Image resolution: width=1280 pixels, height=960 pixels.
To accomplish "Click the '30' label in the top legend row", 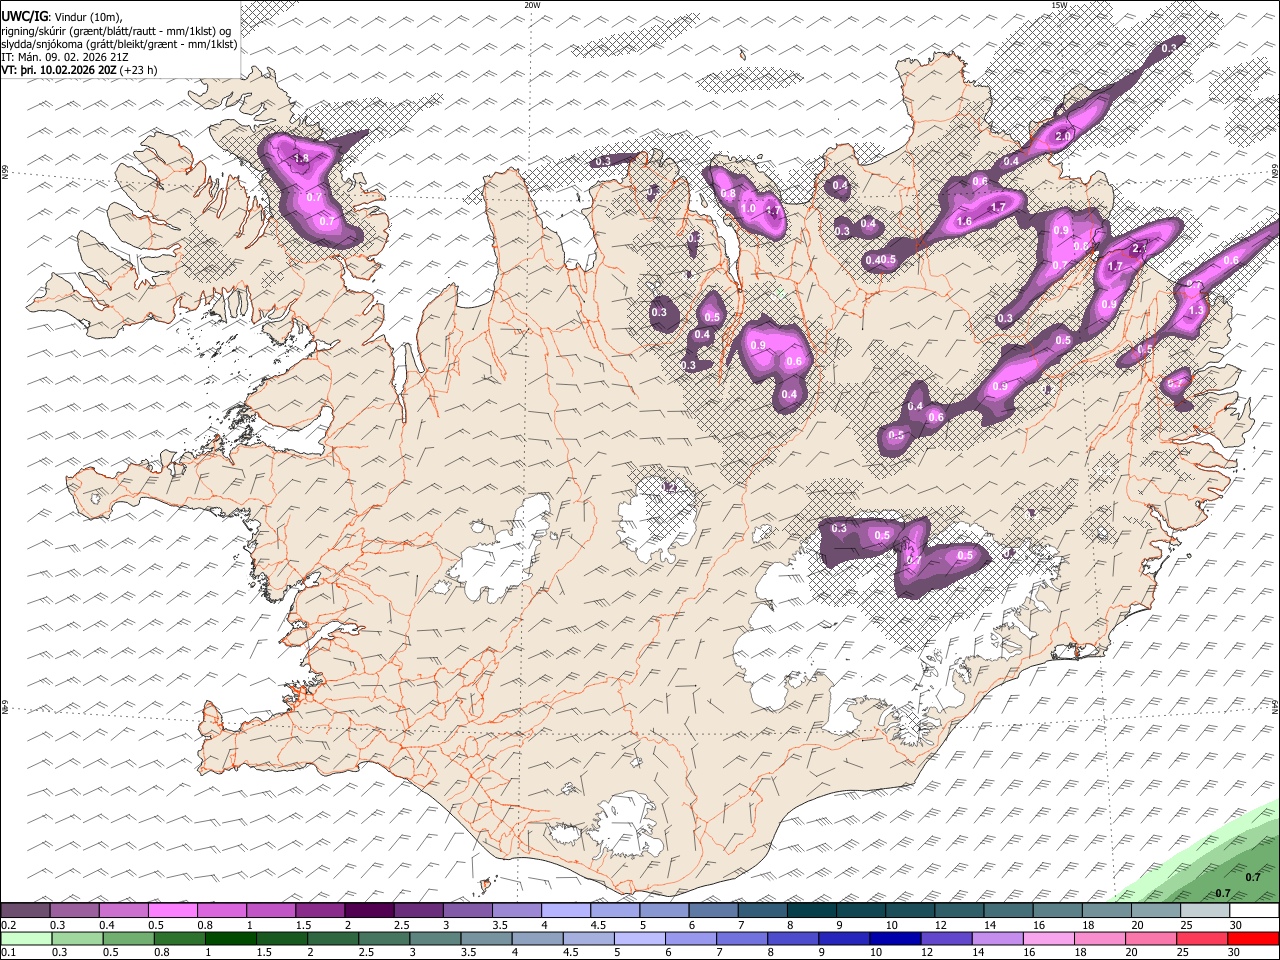I will 1236,925.
